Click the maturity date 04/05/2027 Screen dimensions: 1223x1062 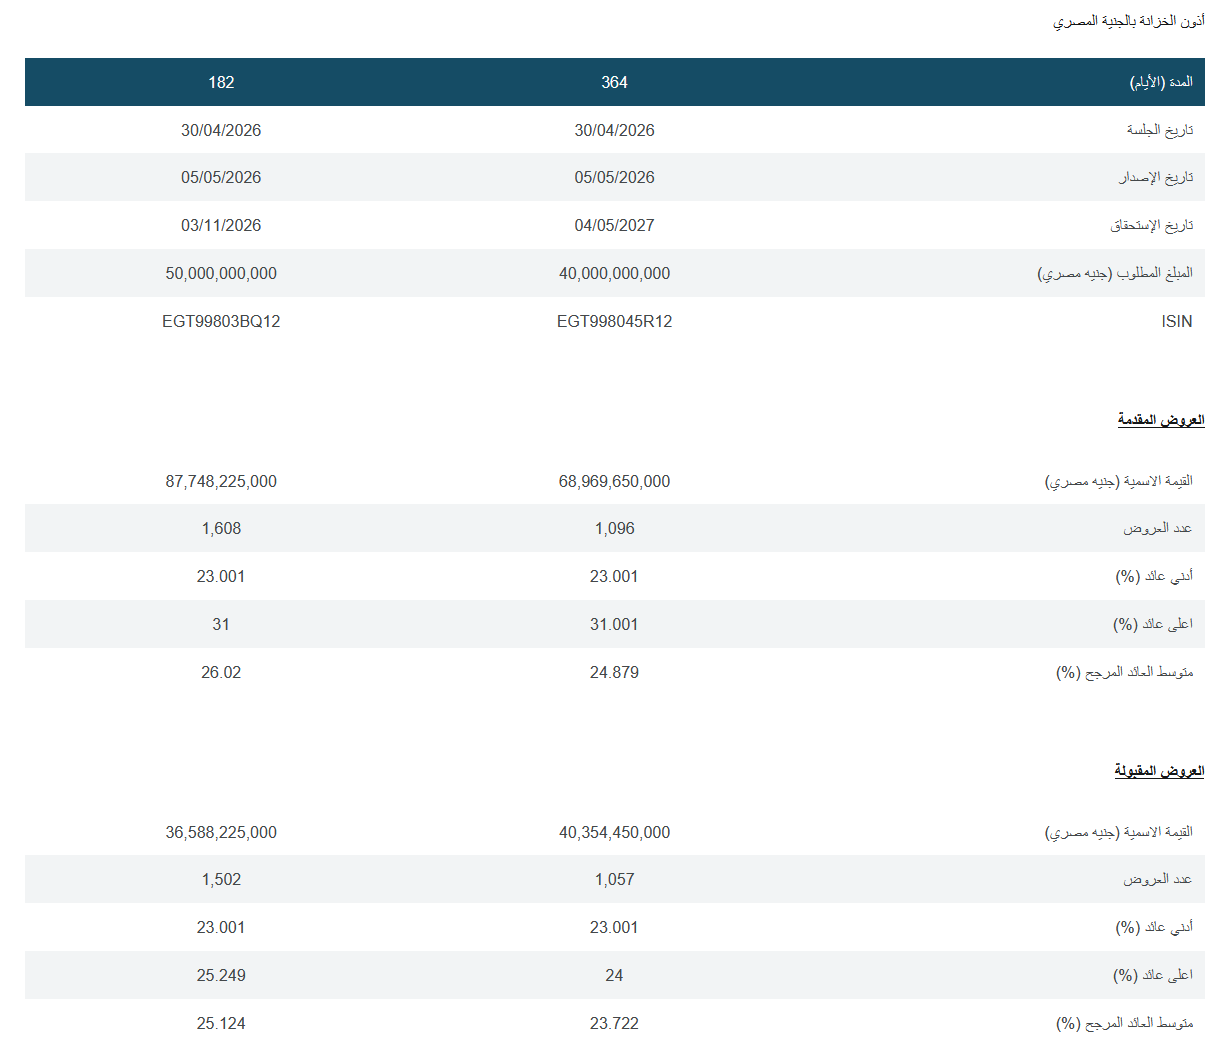pos(614,225)
